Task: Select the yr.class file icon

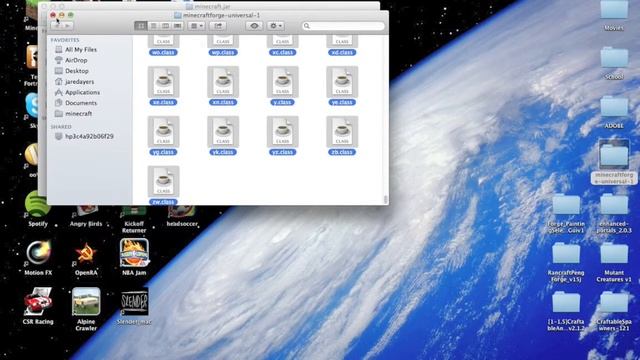Action: (x=282, y=131)
